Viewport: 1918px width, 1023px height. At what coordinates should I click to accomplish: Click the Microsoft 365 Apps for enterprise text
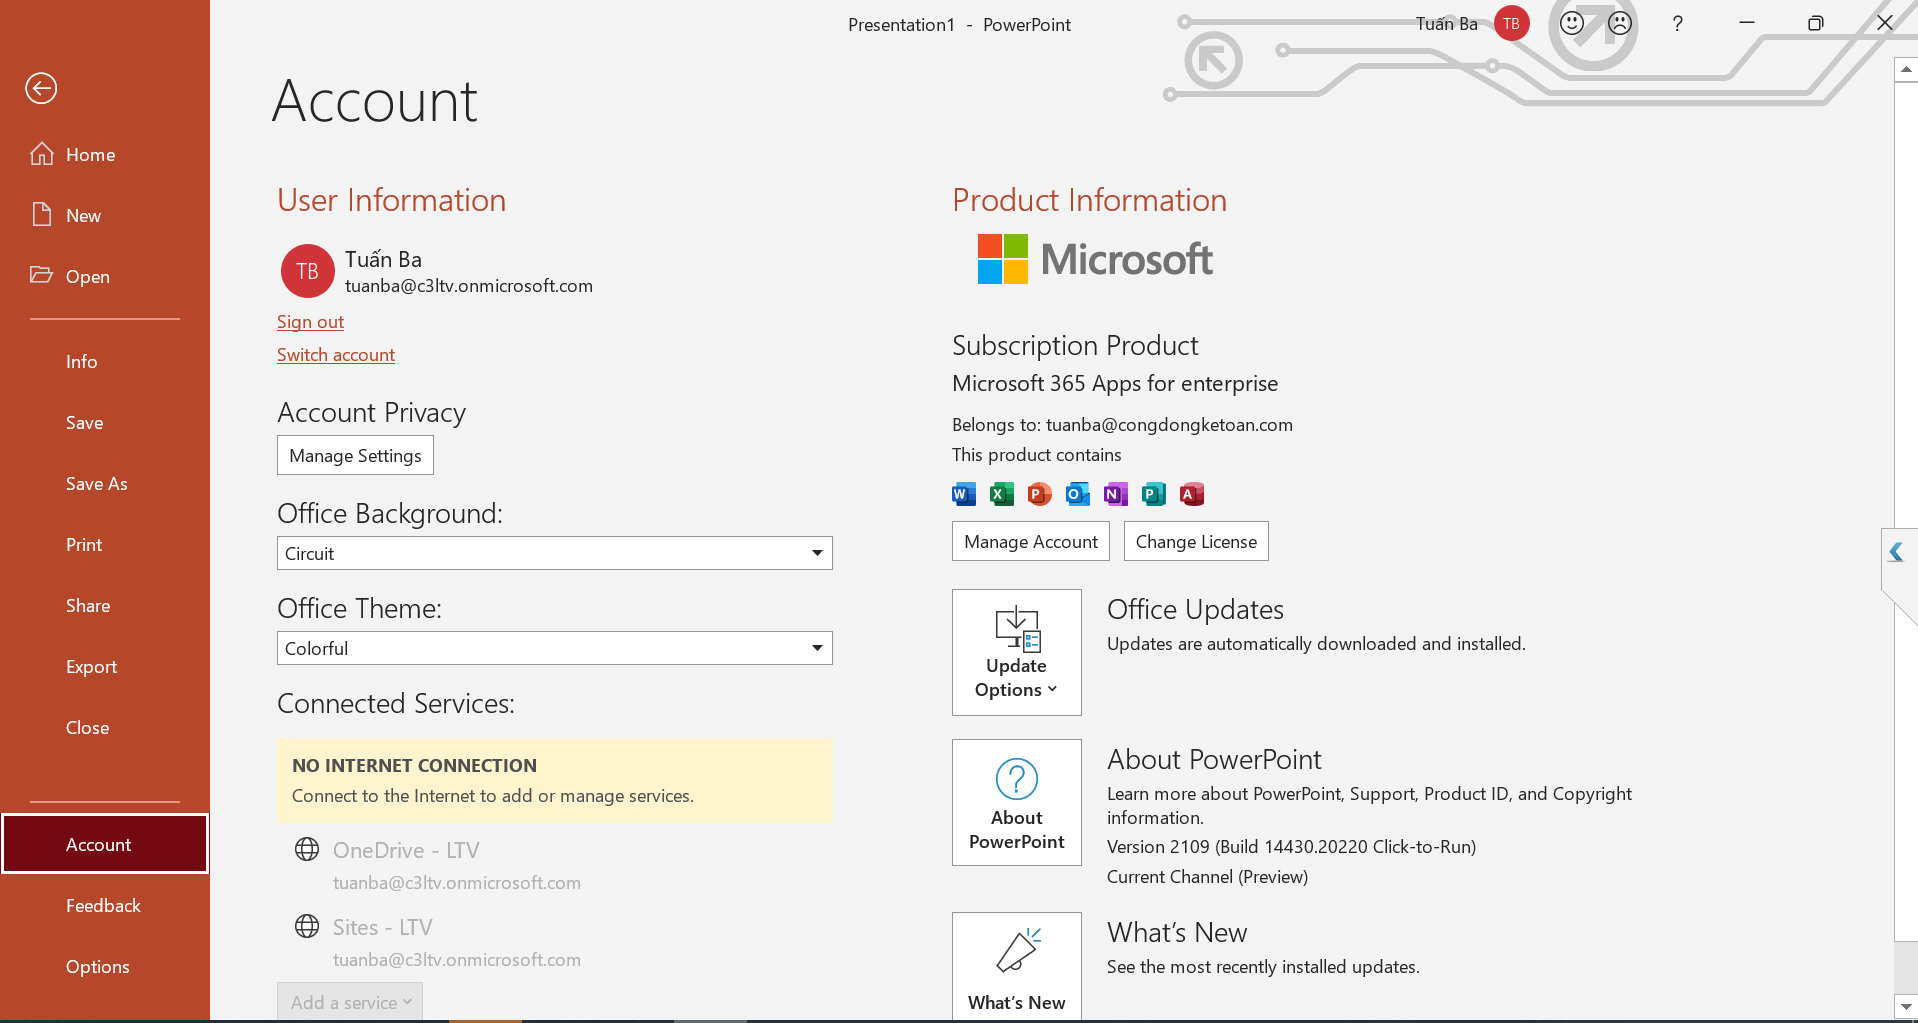1115,384
